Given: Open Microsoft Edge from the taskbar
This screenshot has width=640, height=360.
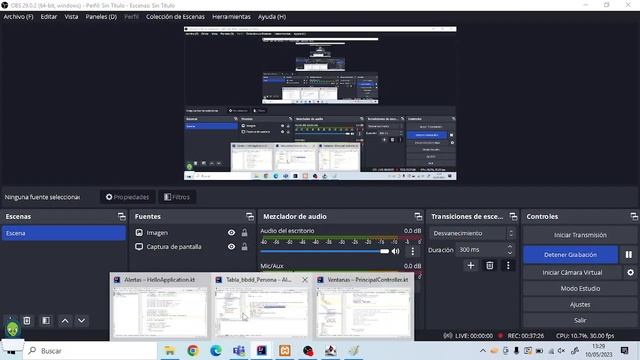Looking at the screenshot, I should [x=216, y=351].
